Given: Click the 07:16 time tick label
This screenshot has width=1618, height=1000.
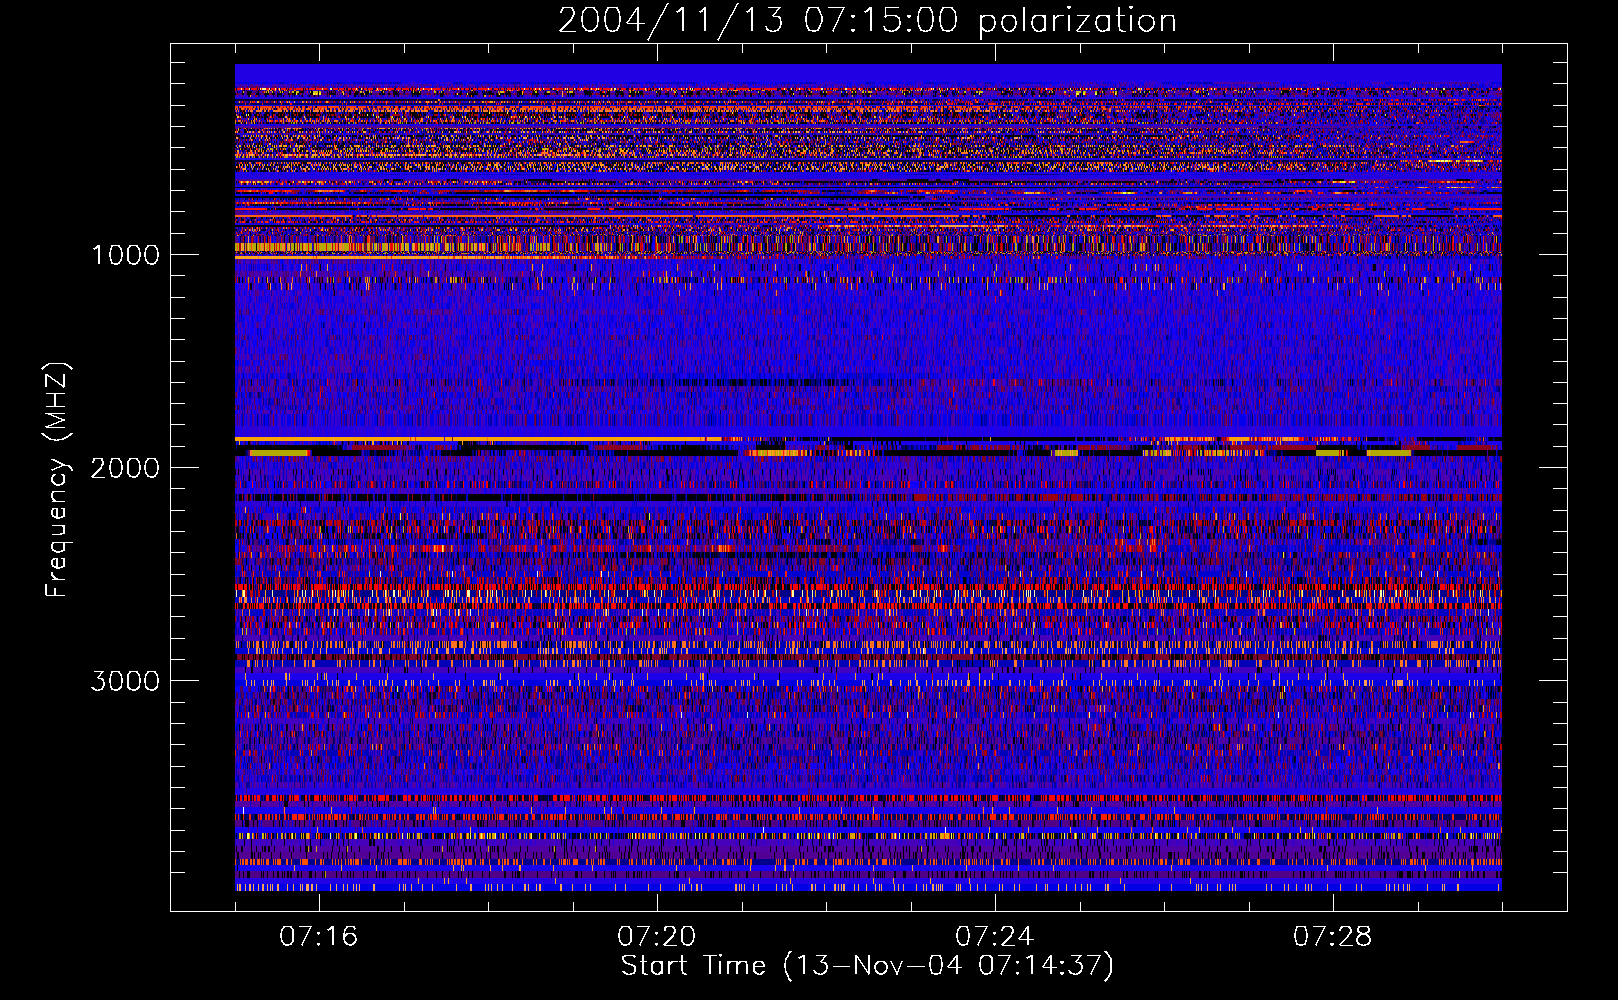Looking at the screenshot, I should tap(318, 937).
